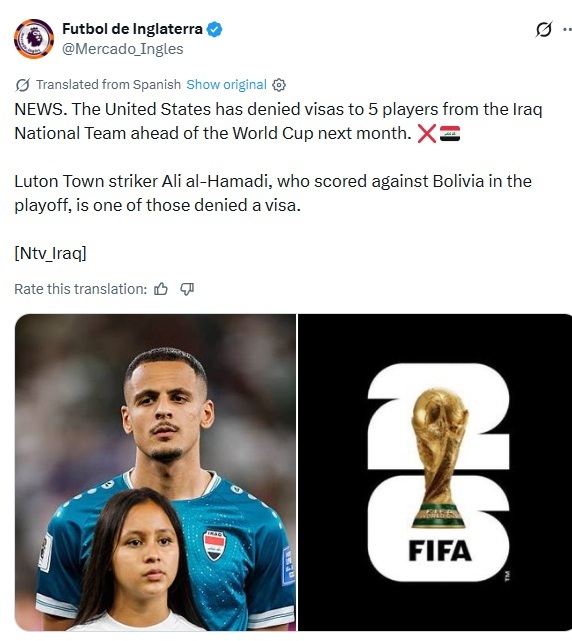Image resolution: width=572 pixels, height=641 pixels.
Task: Open translation settings gear icon
Action: (x=279, y=85)
